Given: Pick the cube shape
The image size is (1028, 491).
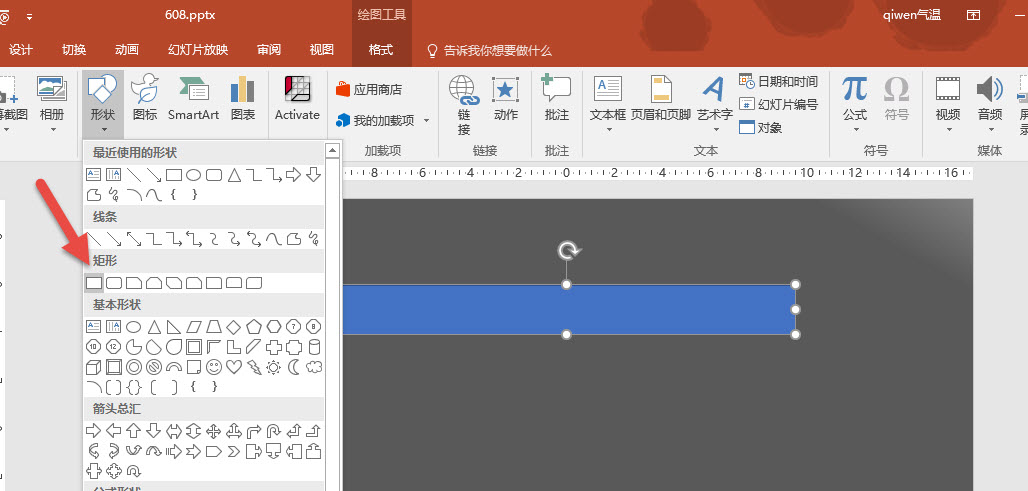Looking at the screenshot, I should [x=94, y=367].
